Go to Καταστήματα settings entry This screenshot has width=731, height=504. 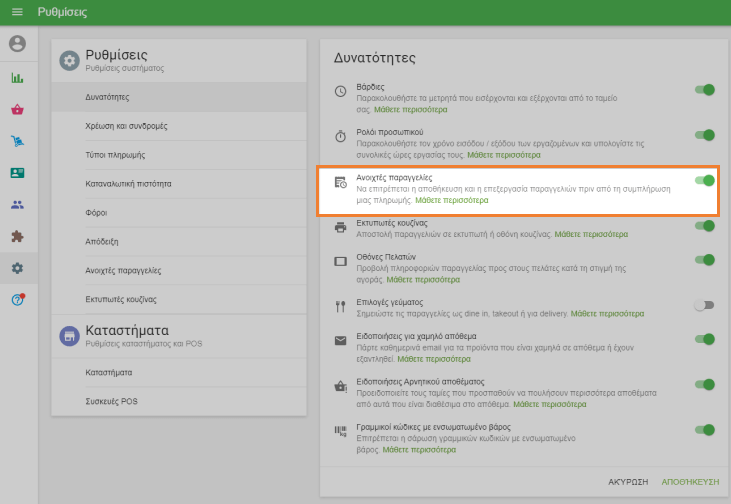point(109,372)
